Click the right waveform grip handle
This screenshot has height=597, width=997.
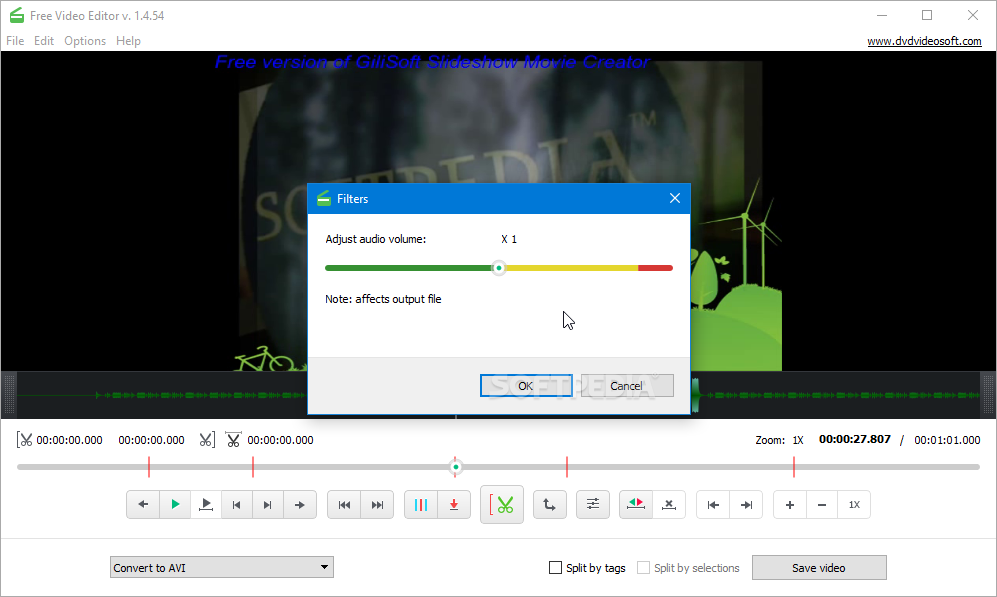pyautogui.click(x=987, y=395)
